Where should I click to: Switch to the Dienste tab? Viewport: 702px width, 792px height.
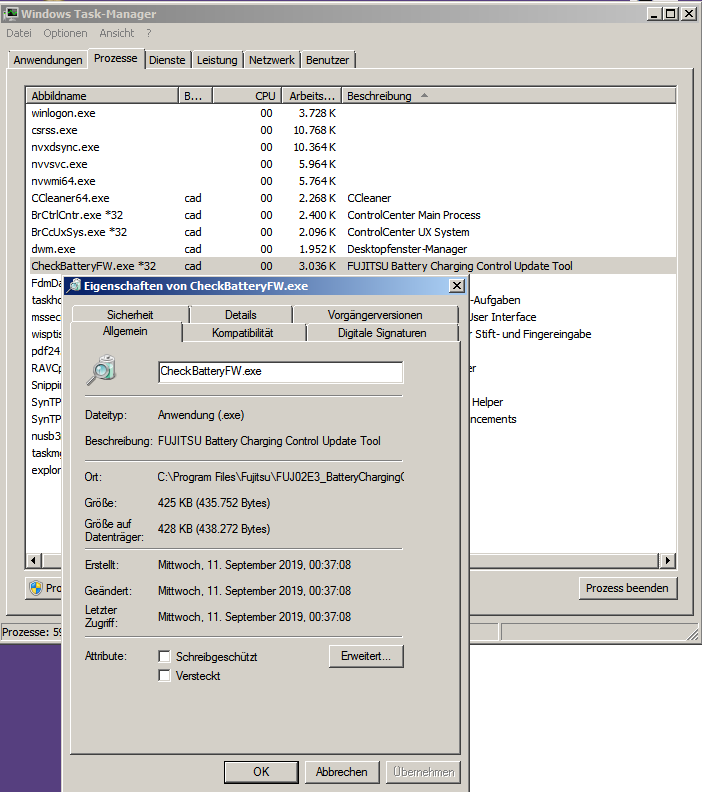point(167,60)
